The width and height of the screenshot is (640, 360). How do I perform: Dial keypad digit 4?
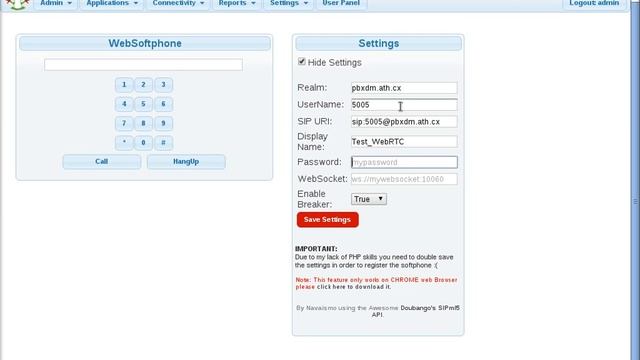124,104
